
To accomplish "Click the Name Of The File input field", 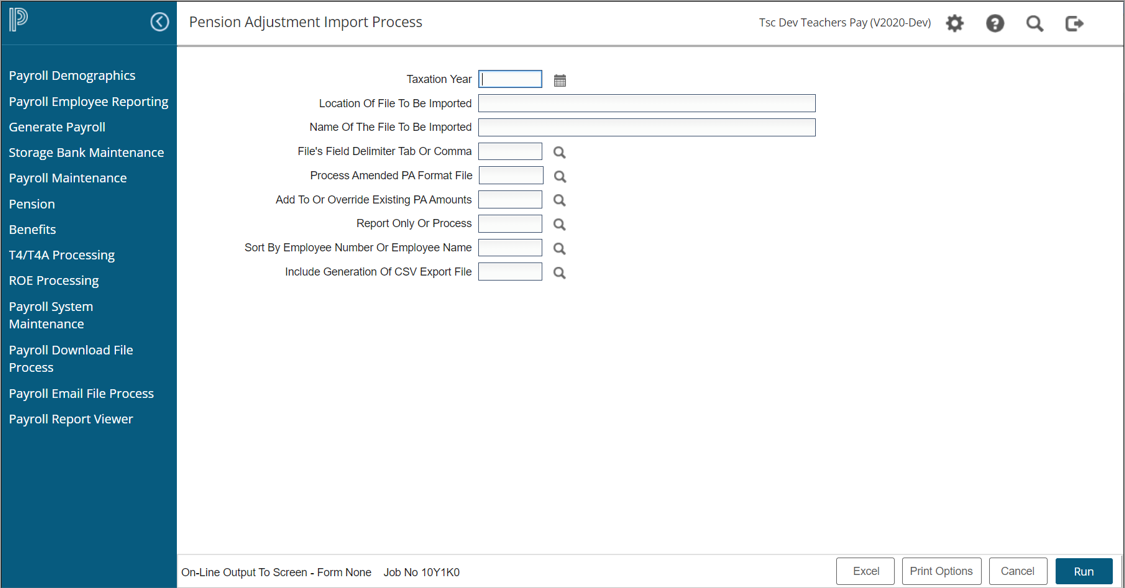I will (646, 127).
